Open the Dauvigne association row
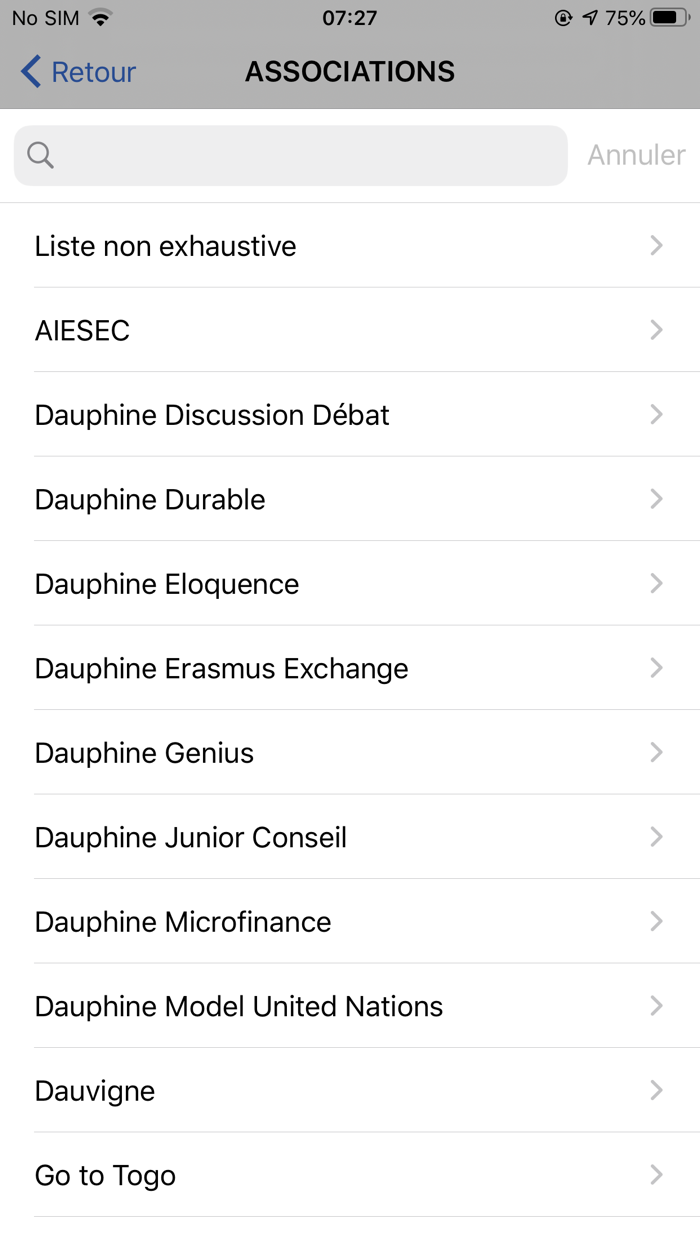Image resolution: width=700 pixels, height=1244 pixels. click(x=350, y=1090)
